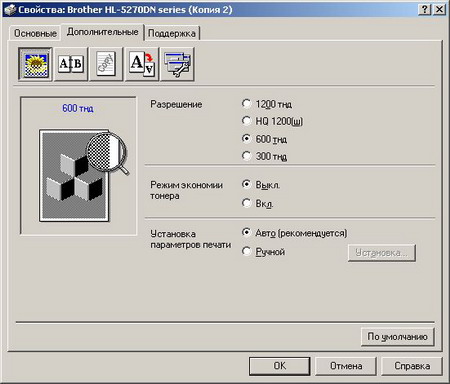The height and width of the screenshot is (384, 450).
Task: Click the printer icon in title bar
Action: click(9, 9)
